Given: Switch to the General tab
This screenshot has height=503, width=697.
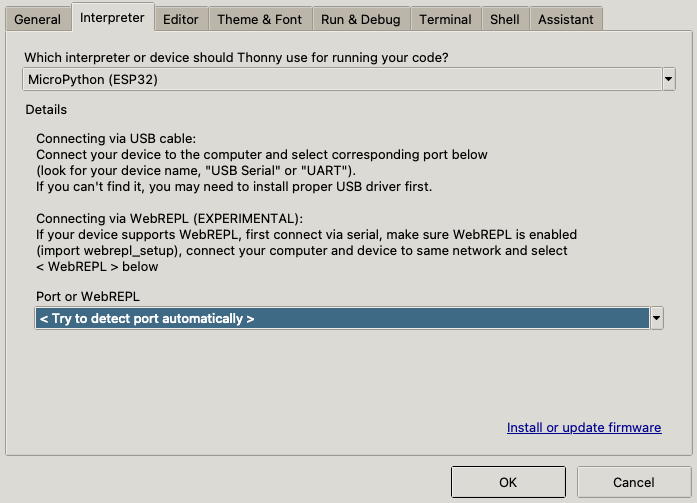Looking at the screenshot, I should pyautogui.click(x=38, y=19).
